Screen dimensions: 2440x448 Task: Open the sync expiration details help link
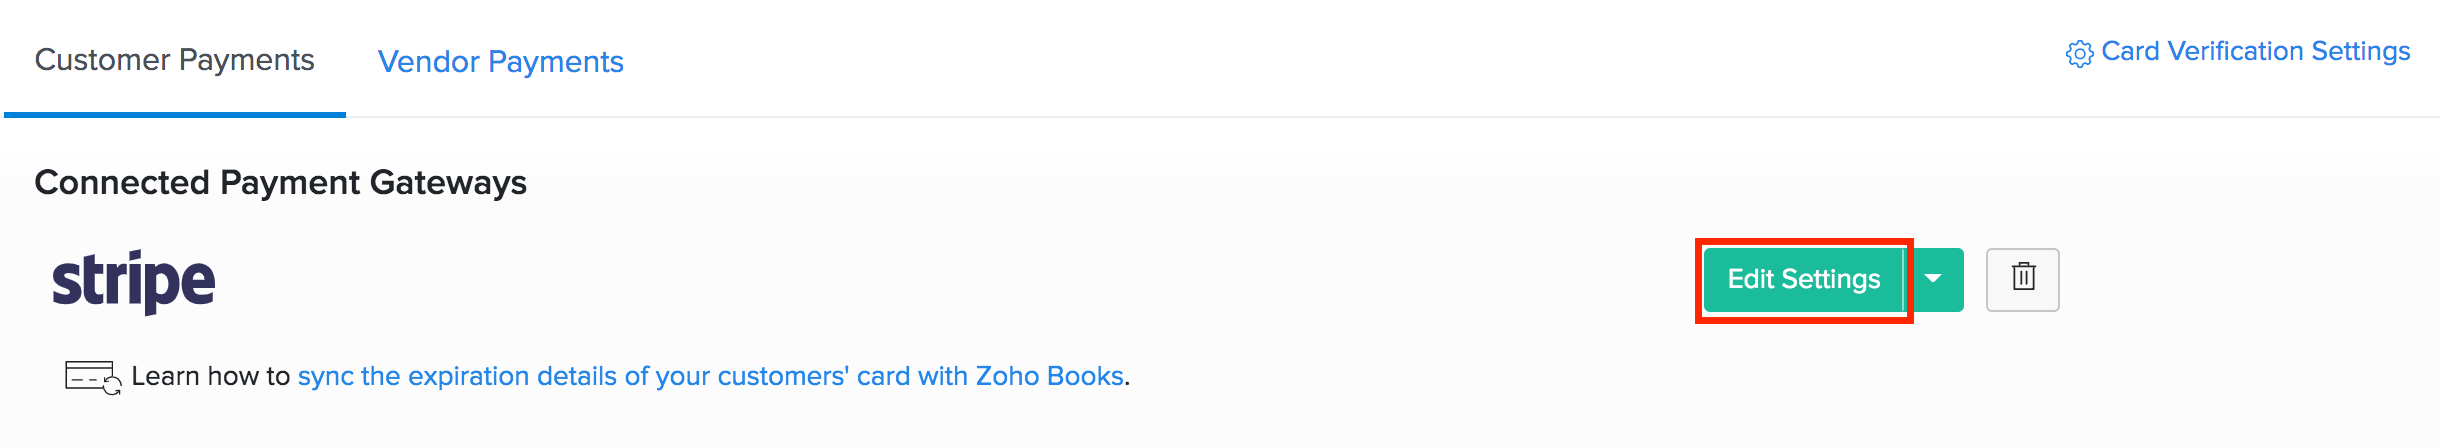(x=711, y=376)
